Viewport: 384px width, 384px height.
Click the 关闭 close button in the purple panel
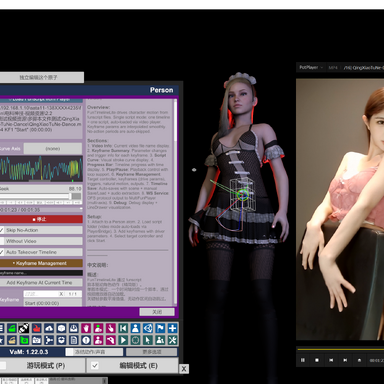tap(157, 312)
